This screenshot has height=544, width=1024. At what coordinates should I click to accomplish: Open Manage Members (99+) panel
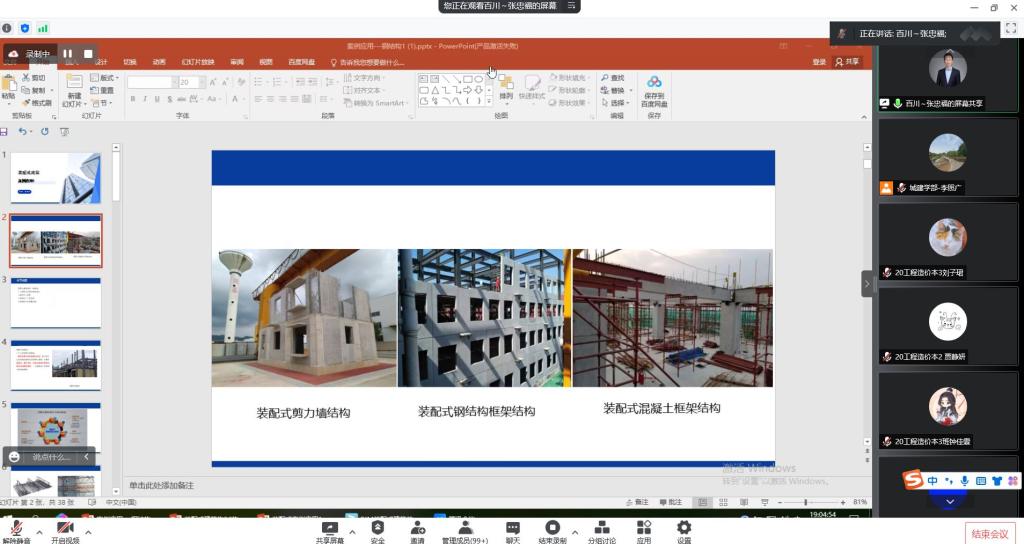pos(465,531)
